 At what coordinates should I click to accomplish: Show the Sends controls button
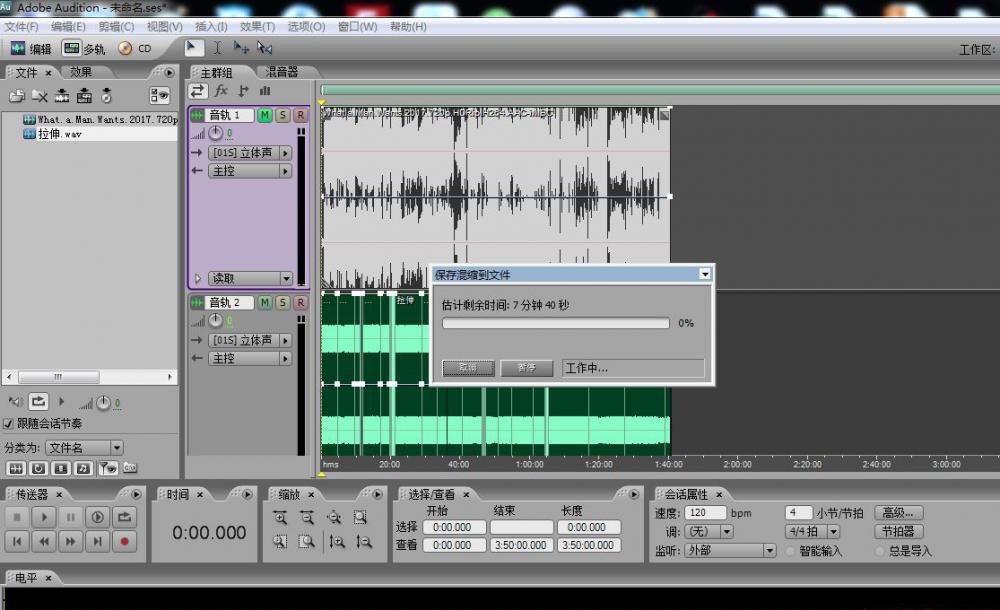click(243, 91)
